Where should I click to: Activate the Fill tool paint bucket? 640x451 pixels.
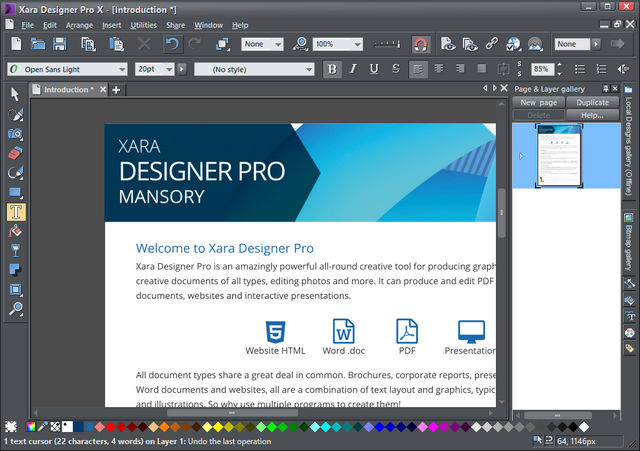click(15, 231)
